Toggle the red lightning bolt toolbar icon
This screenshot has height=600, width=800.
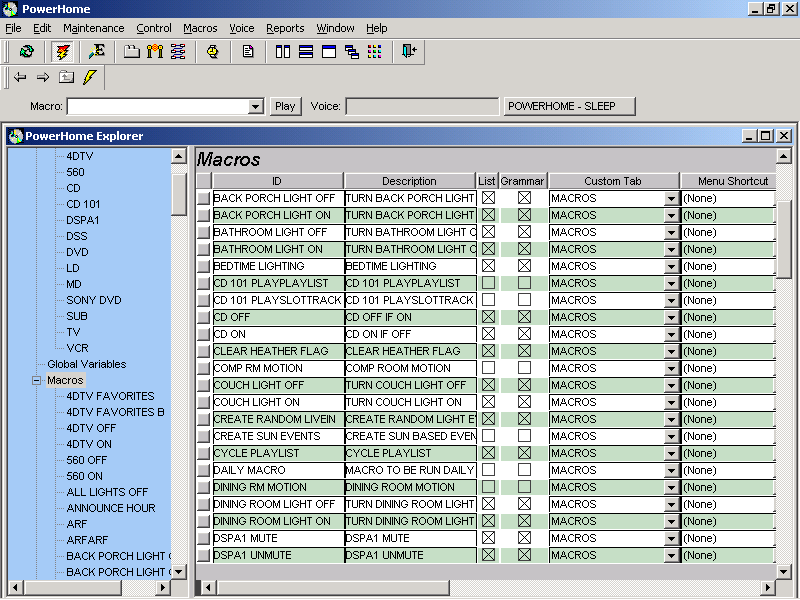62,52
